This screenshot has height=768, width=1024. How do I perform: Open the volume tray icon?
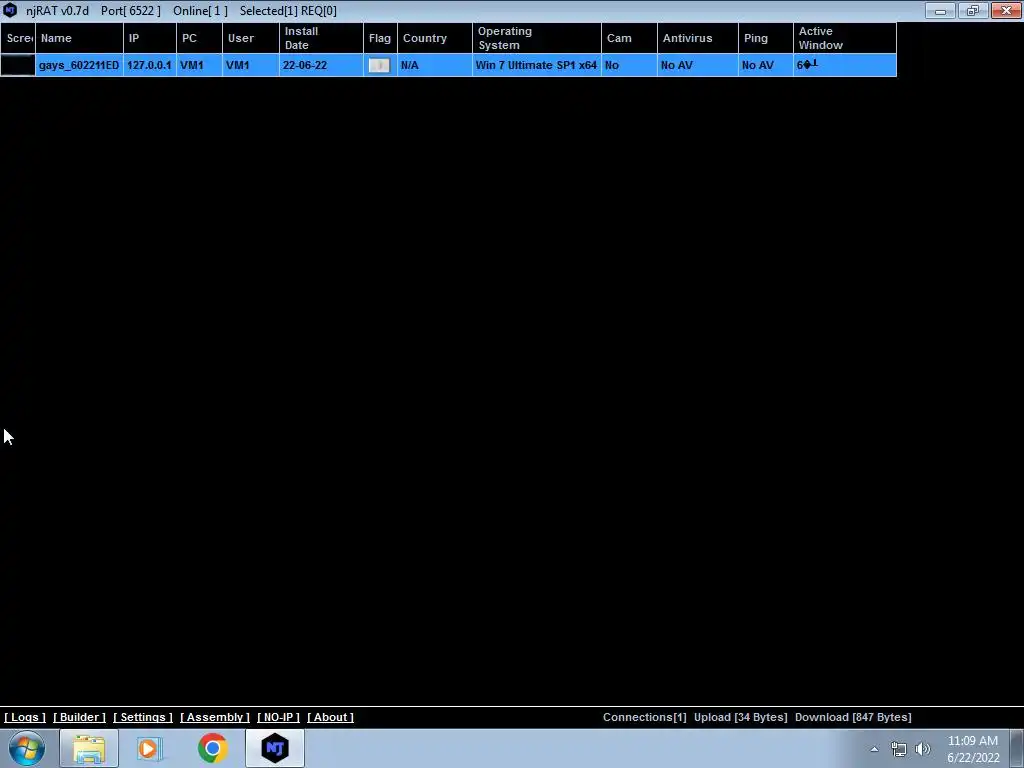[x=922, y=749]
